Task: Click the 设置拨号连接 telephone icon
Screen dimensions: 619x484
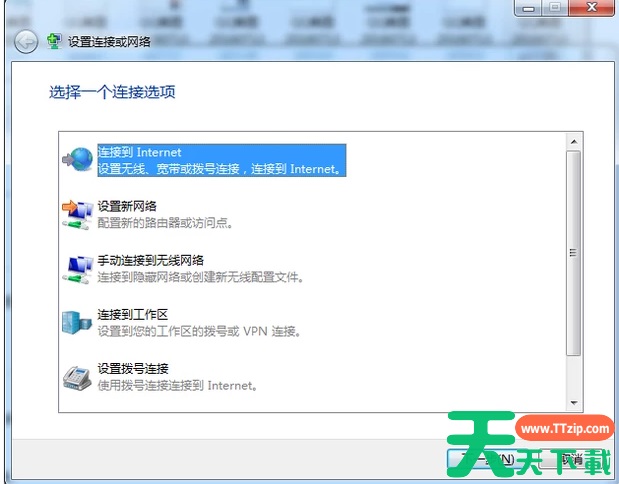Action: click(77, 378)
